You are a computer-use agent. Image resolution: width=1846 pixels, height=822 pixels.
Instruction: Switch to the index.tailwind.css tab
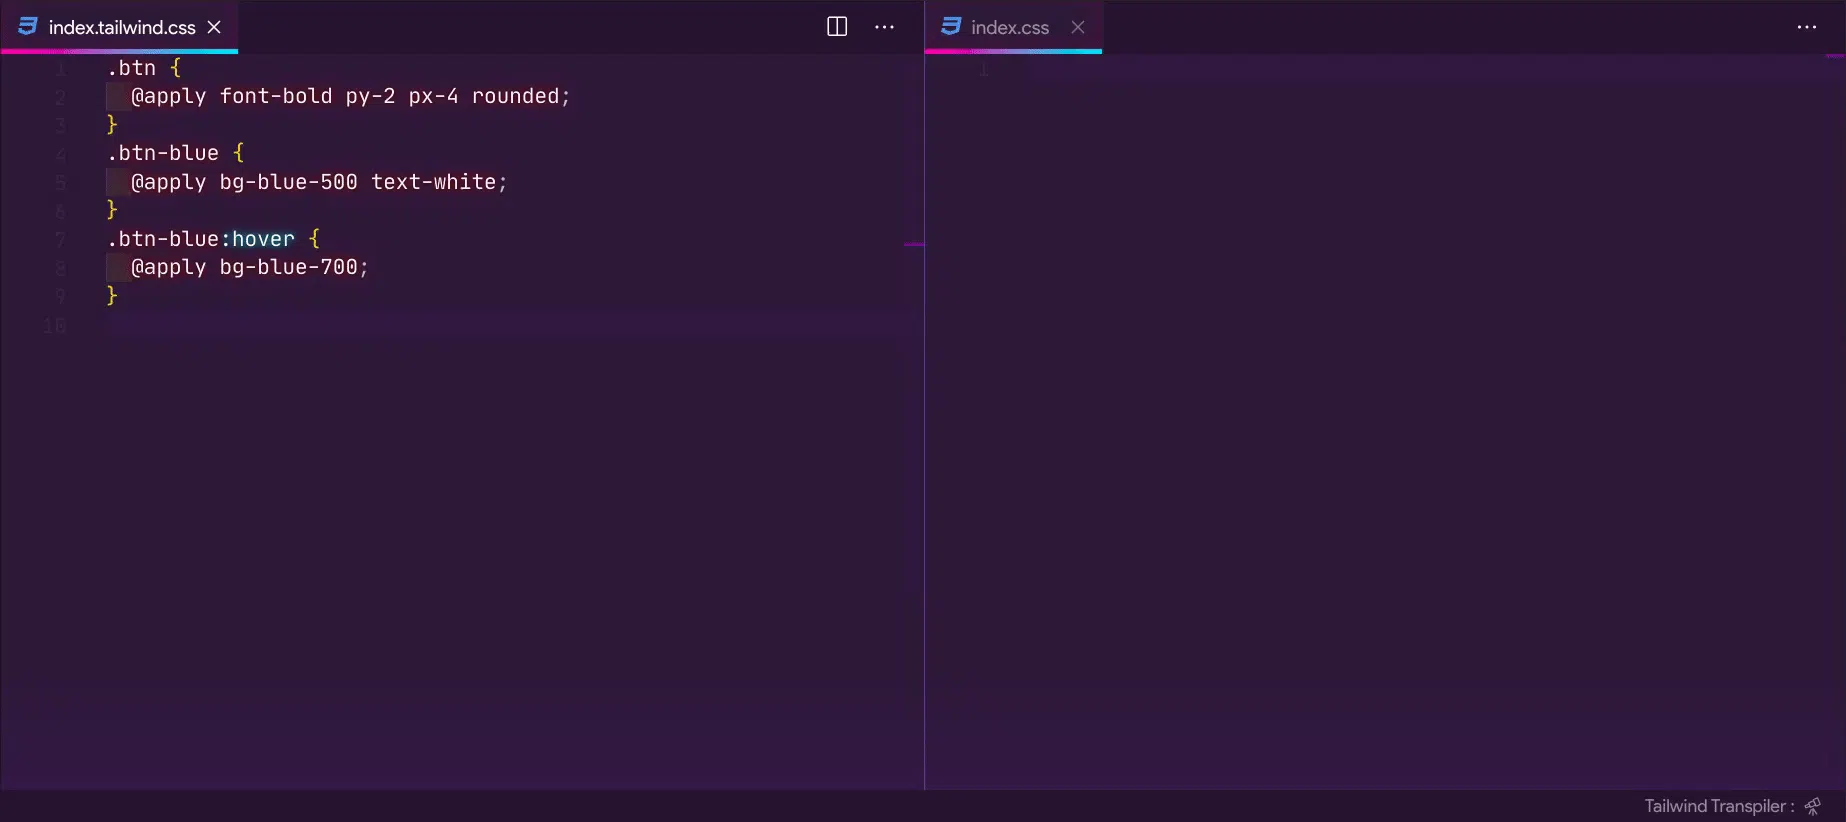(x=121, y=27)
